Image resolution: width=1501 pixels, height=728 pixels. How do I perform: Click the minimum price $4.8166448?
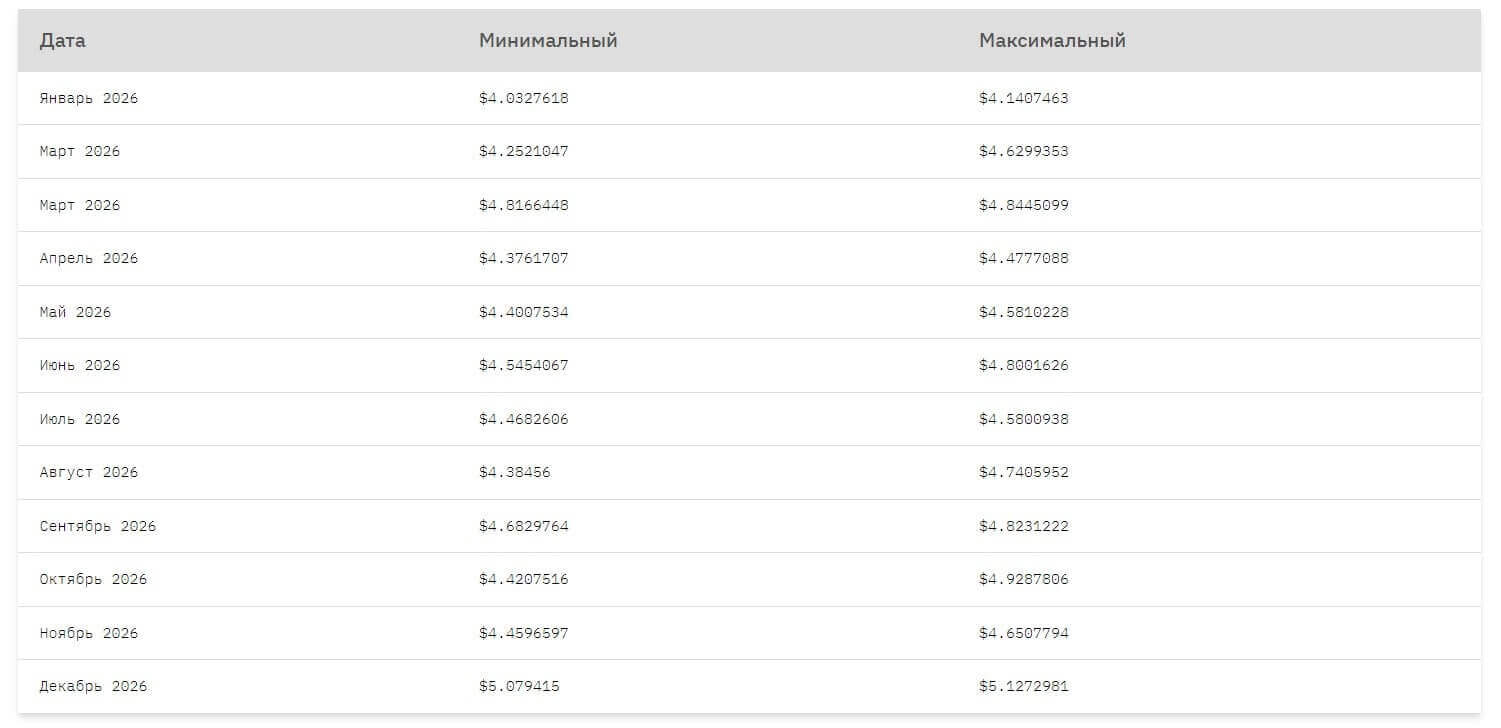point(523,205)
